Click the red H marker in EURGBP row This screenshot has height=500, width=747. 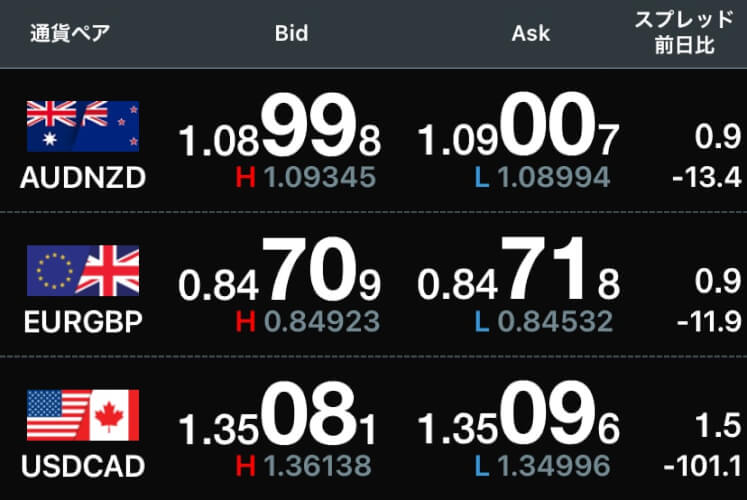[x=245, y=322]
